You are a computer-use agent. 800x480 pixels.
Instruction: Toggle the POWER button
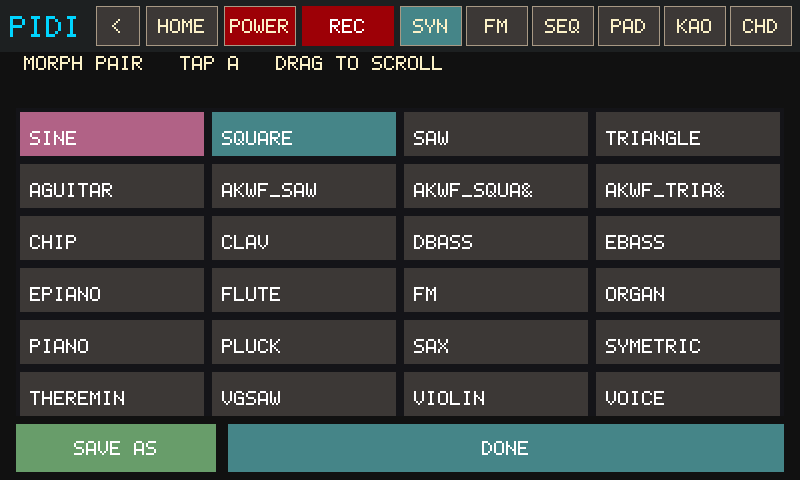click(260, 26)
